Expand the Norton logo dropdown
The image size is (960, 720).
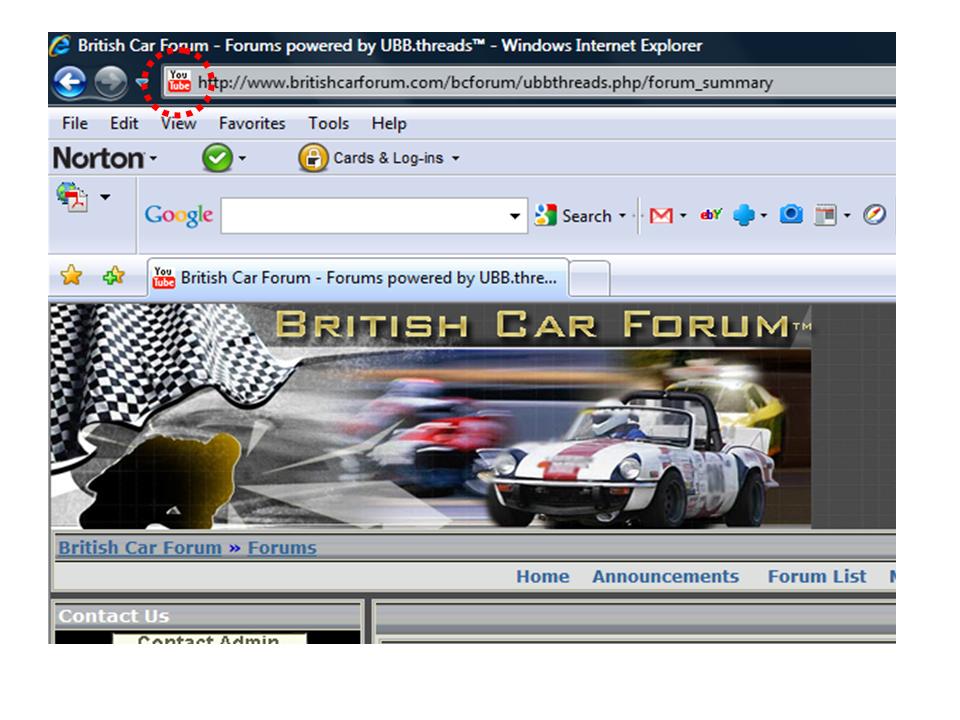[153, 159]
